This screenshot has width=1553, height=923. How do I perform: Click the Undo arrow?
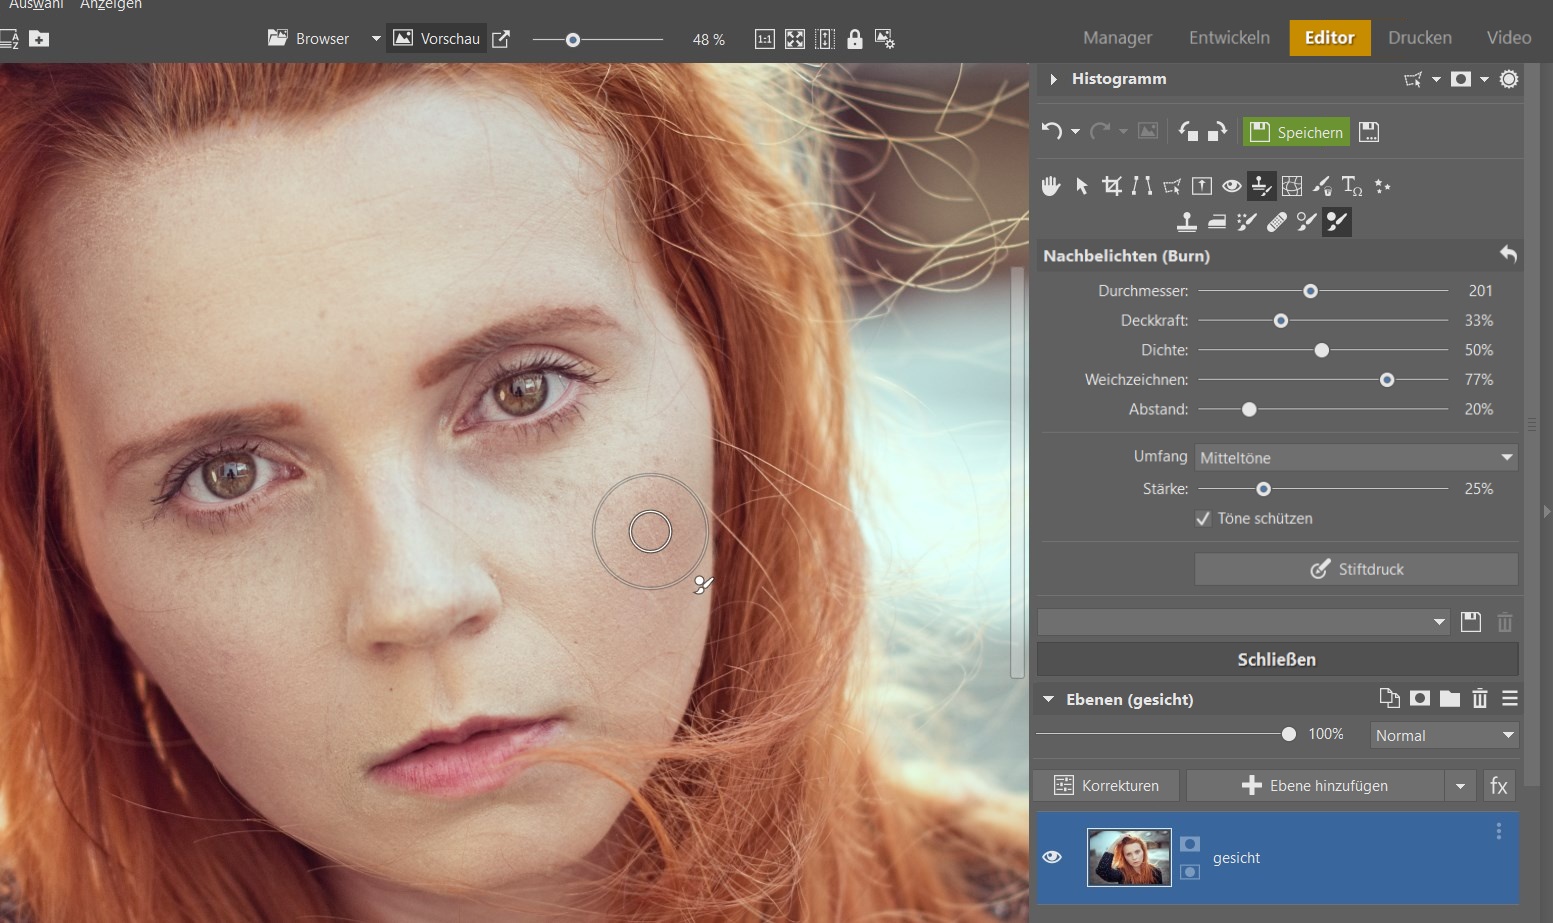1052,131
